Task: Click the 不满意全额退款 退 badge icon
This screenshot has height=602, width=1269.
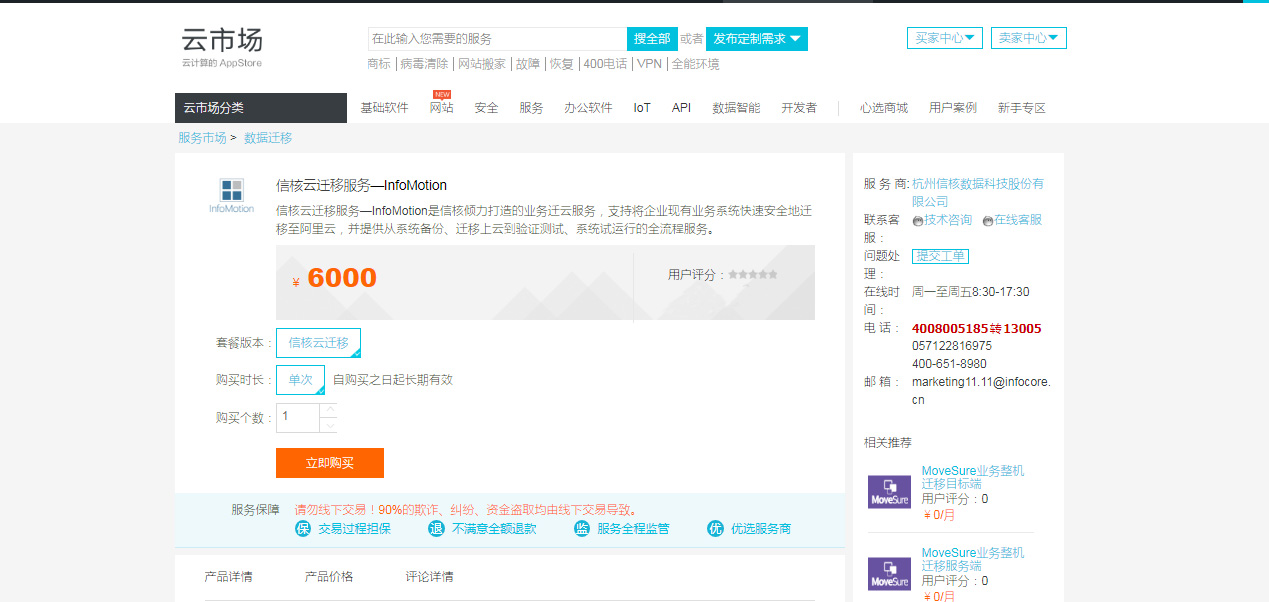Action: [x=436, y=528]
